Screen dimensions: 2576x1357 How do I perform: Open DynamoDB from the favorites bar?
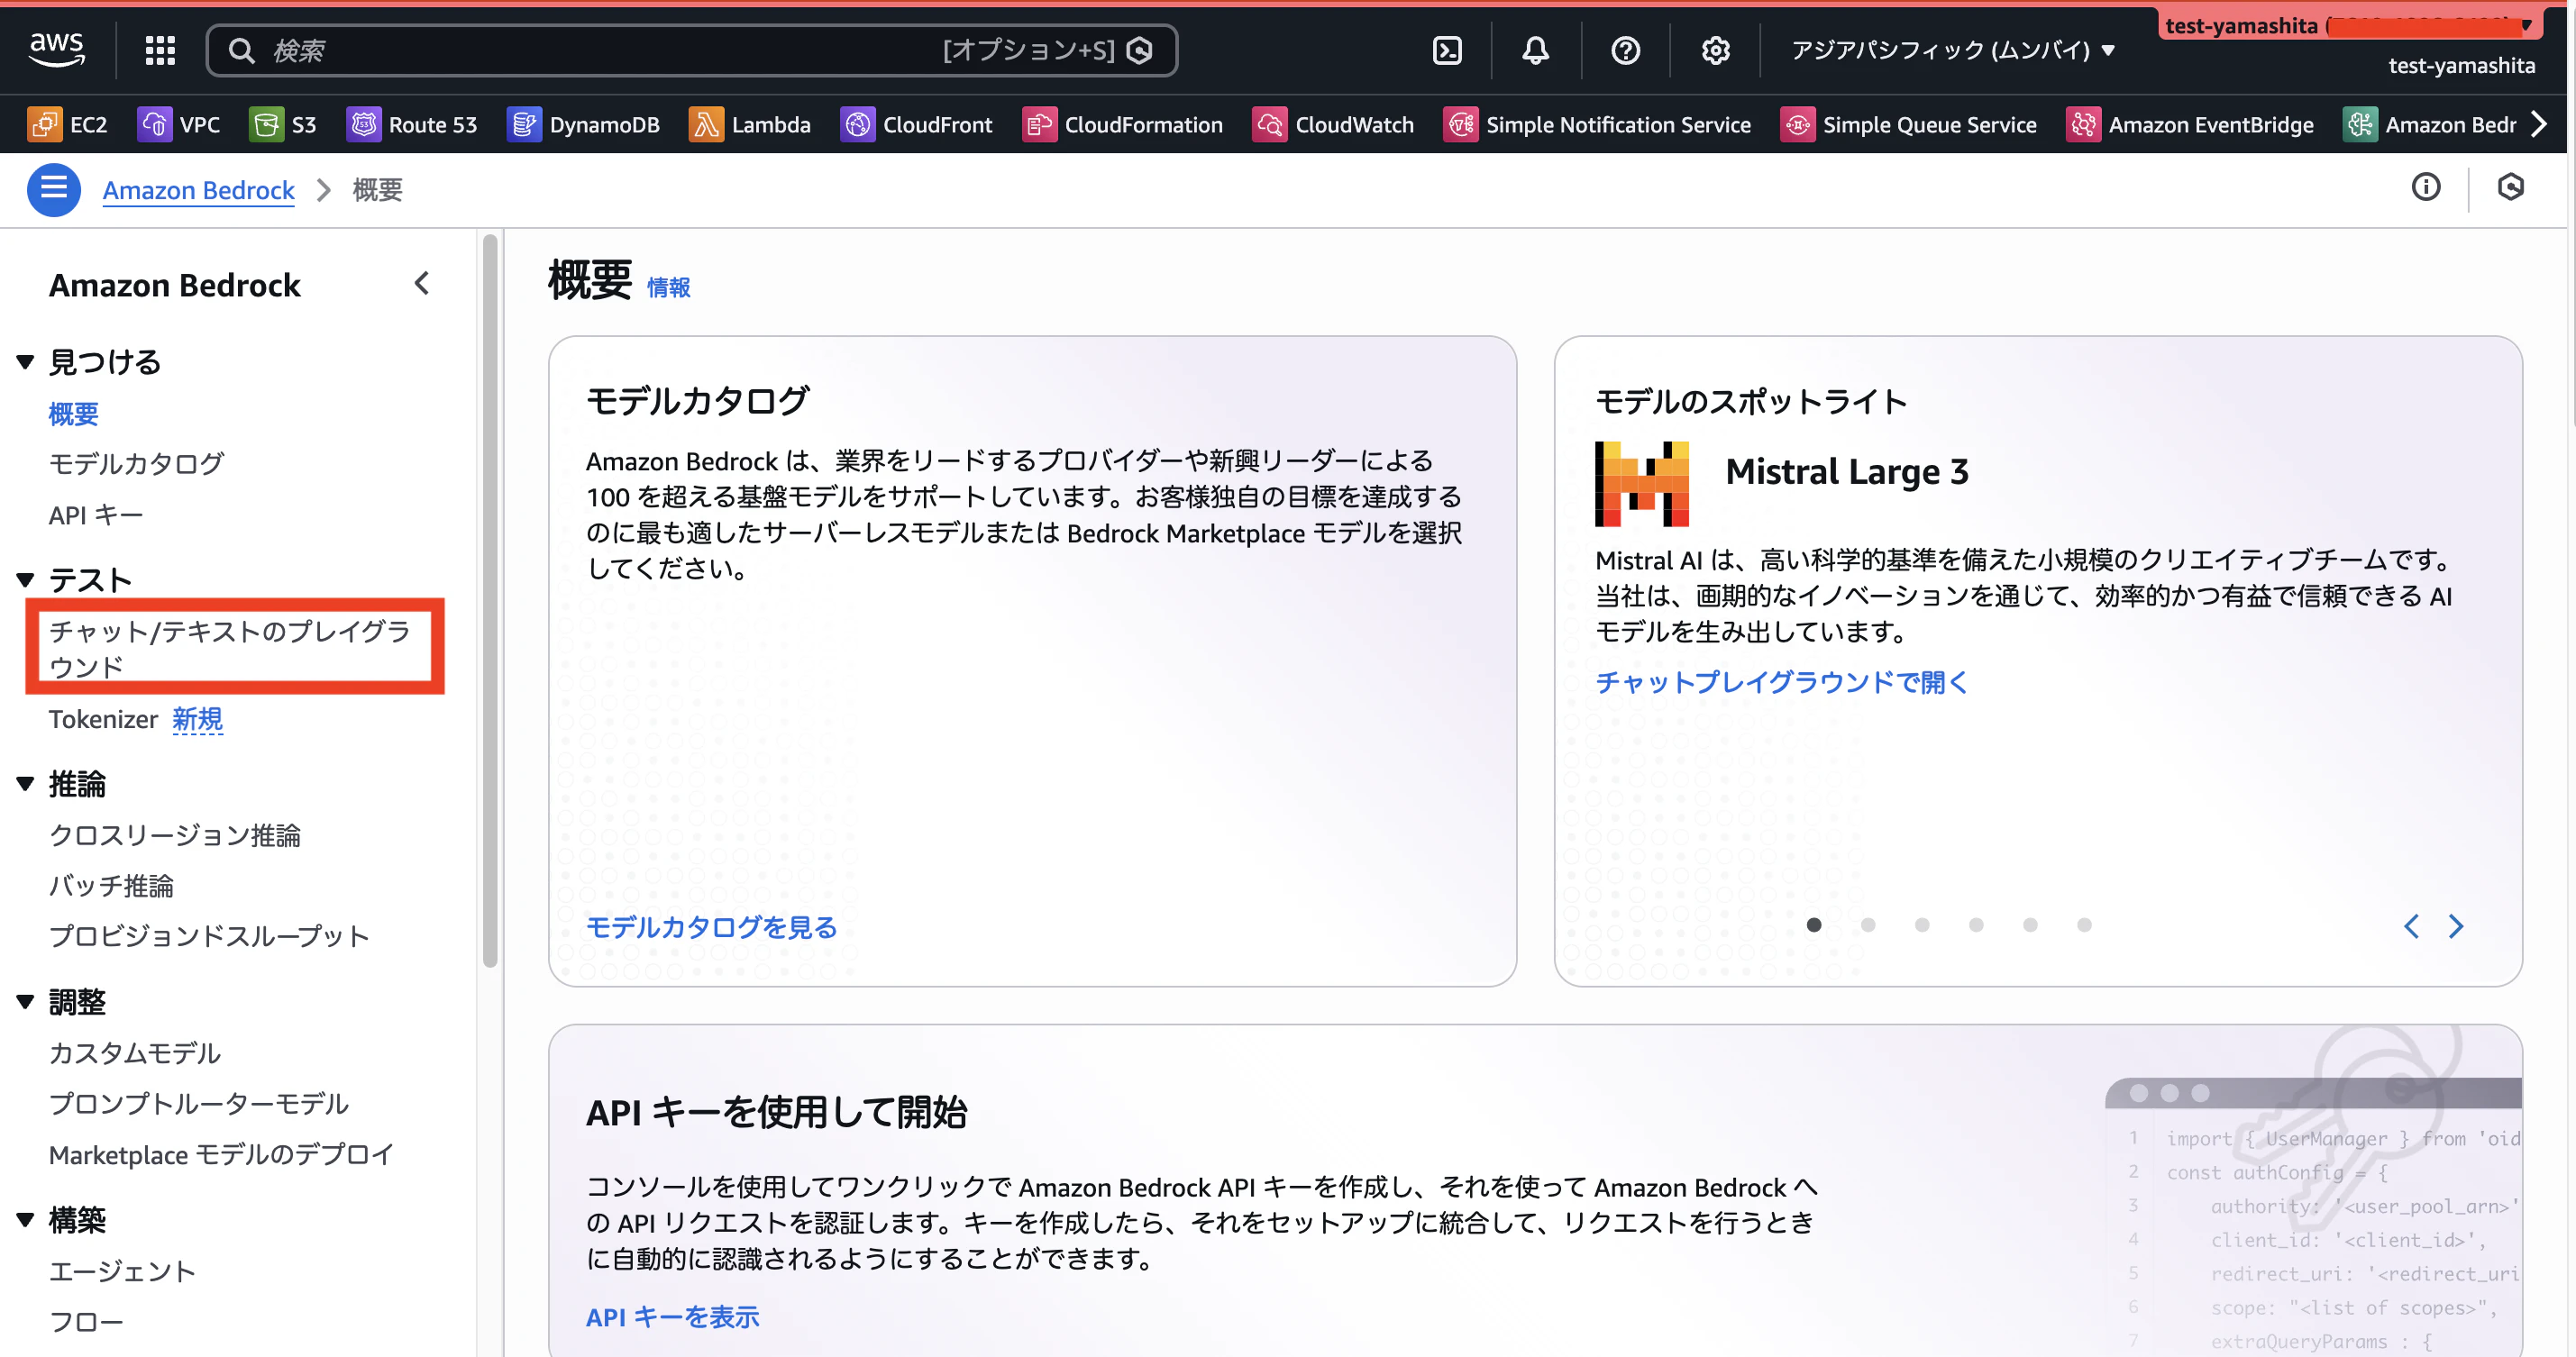pyautogui.click(x=584, y=124)
